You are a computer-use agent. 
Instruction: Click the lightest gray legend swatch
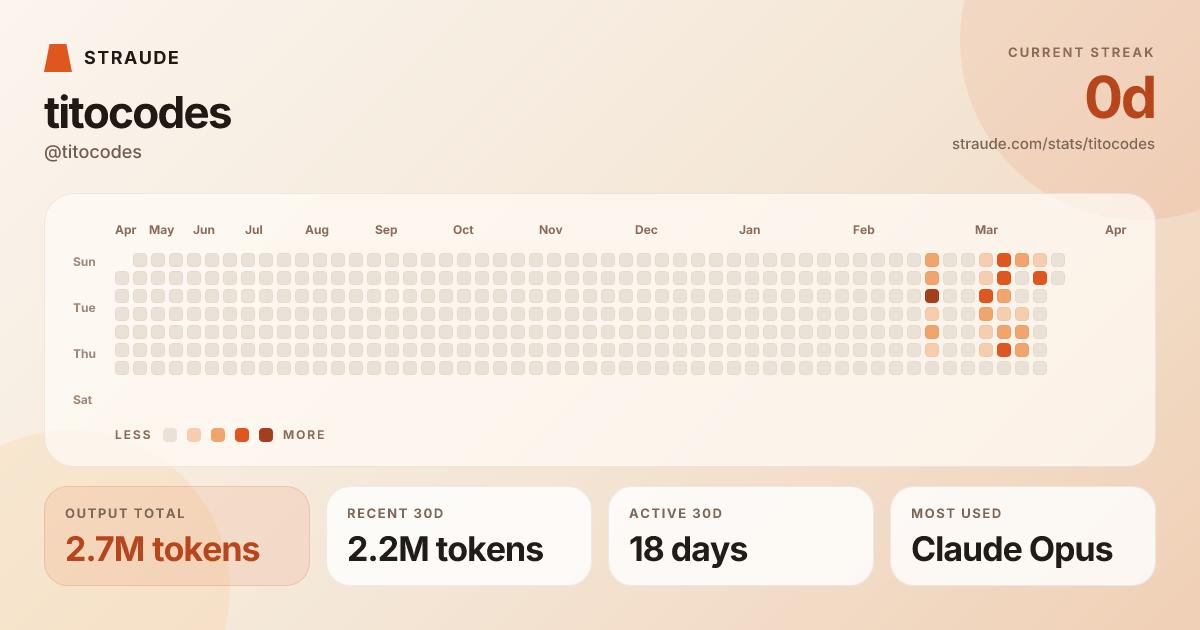170,435
